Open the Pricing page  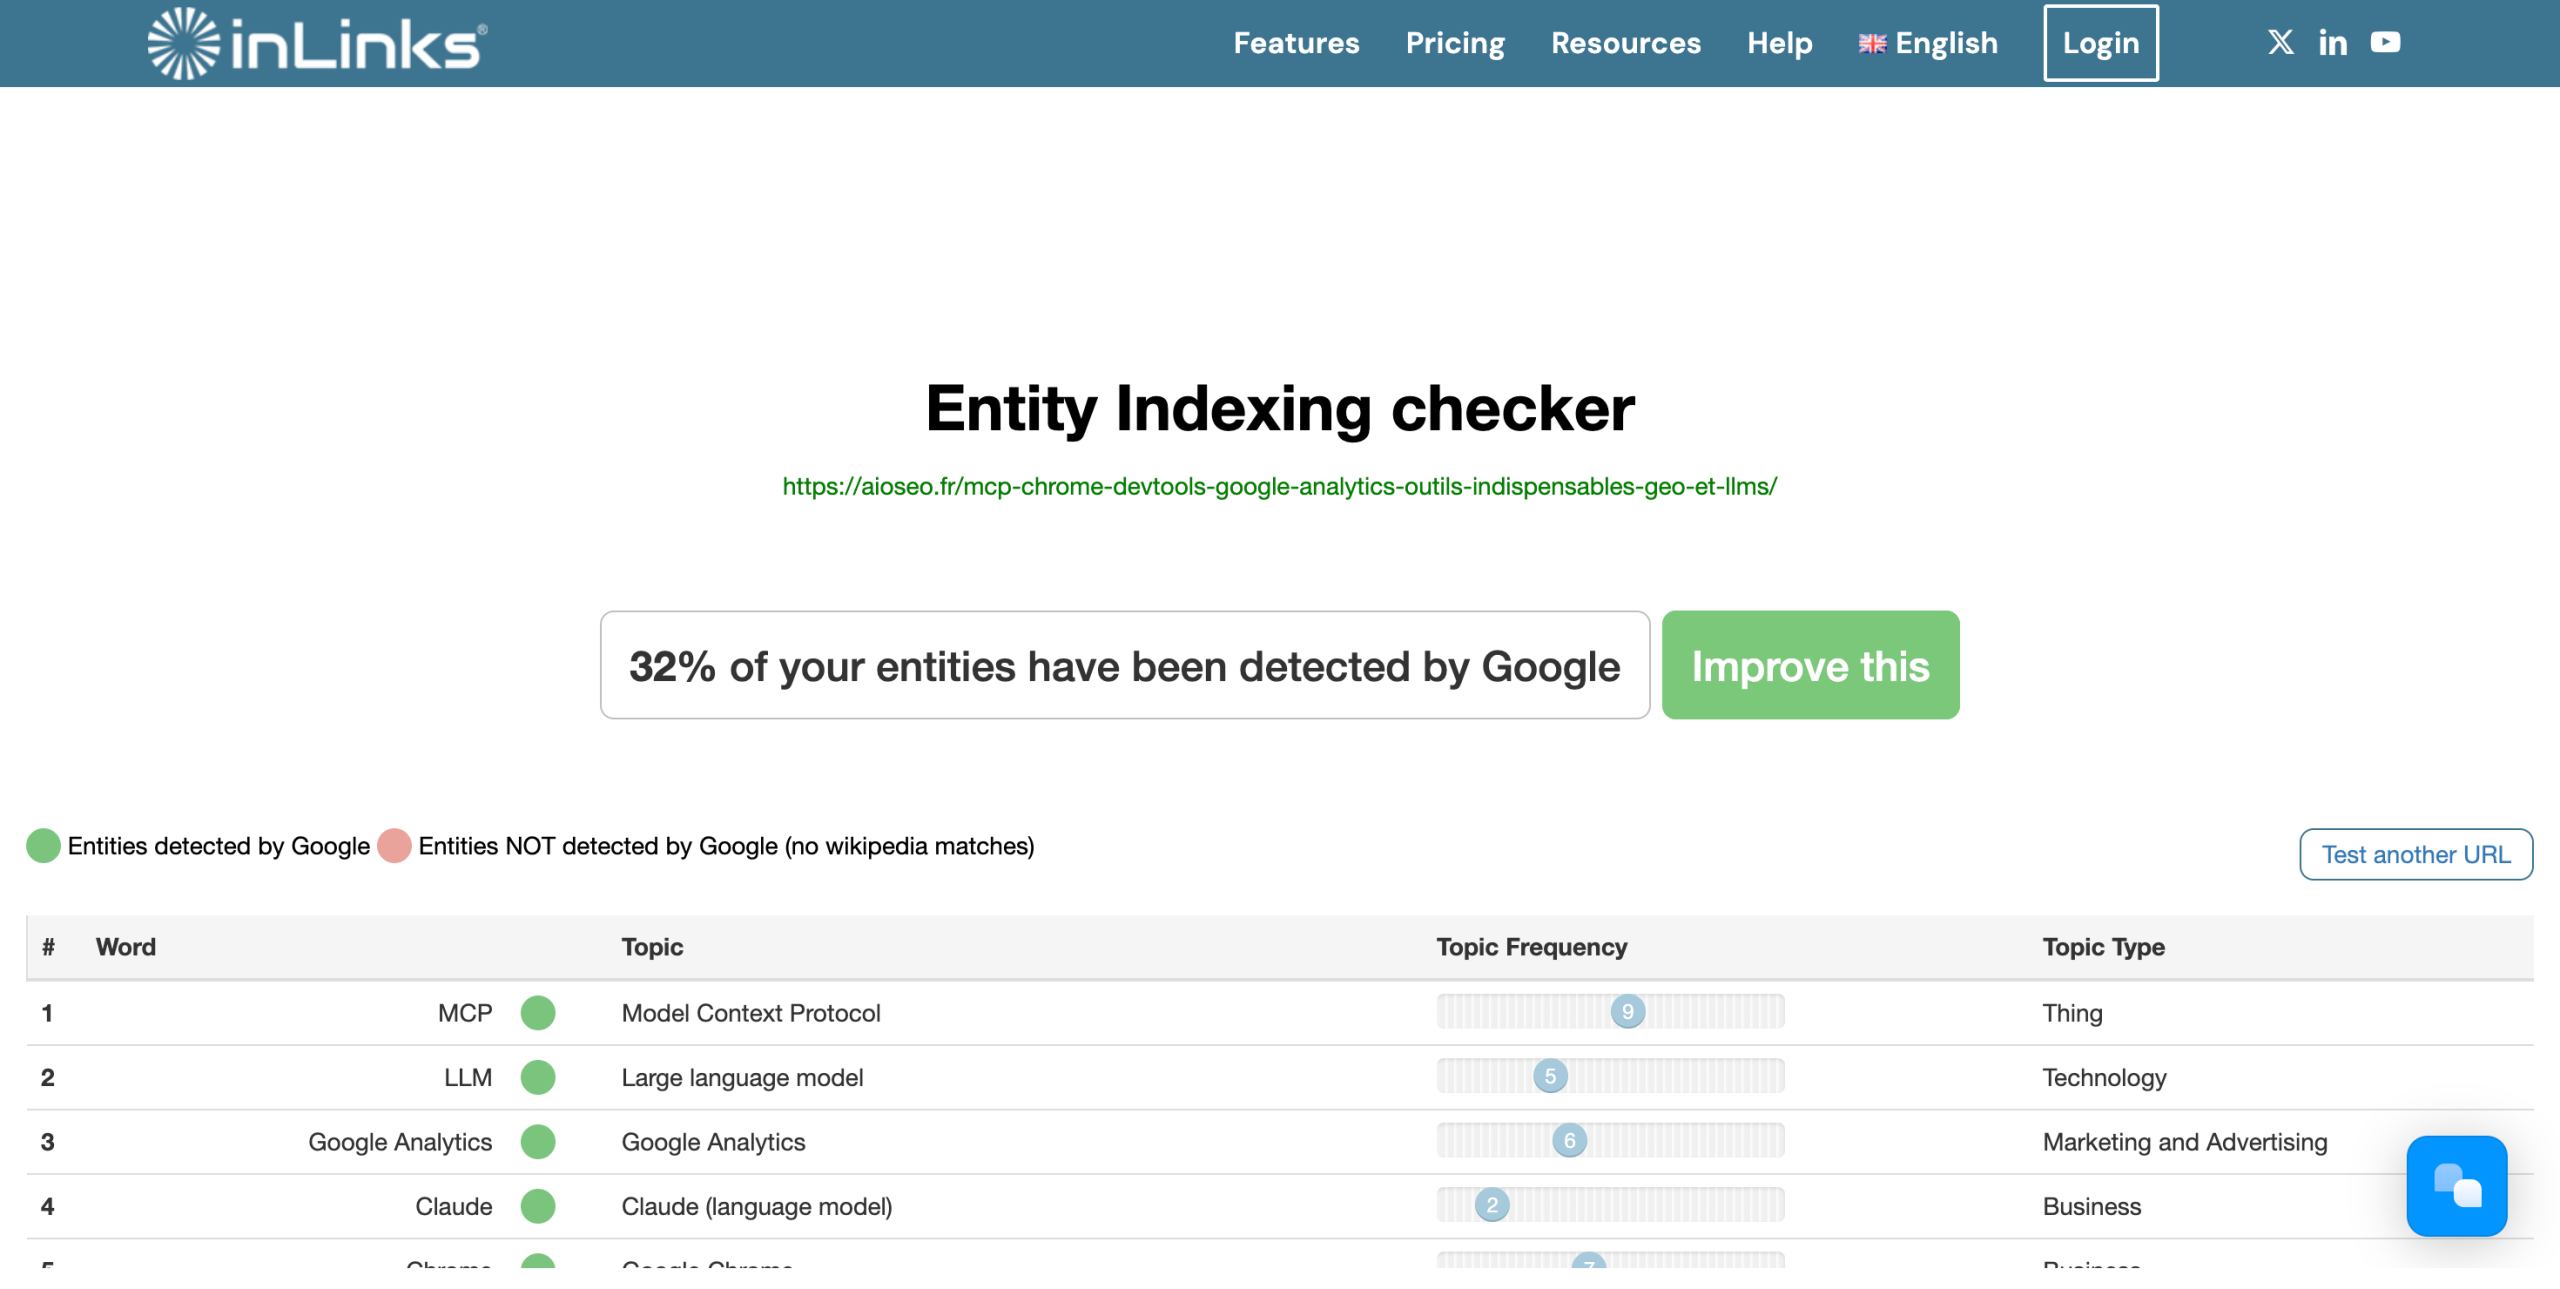(x=1455, y=43)
